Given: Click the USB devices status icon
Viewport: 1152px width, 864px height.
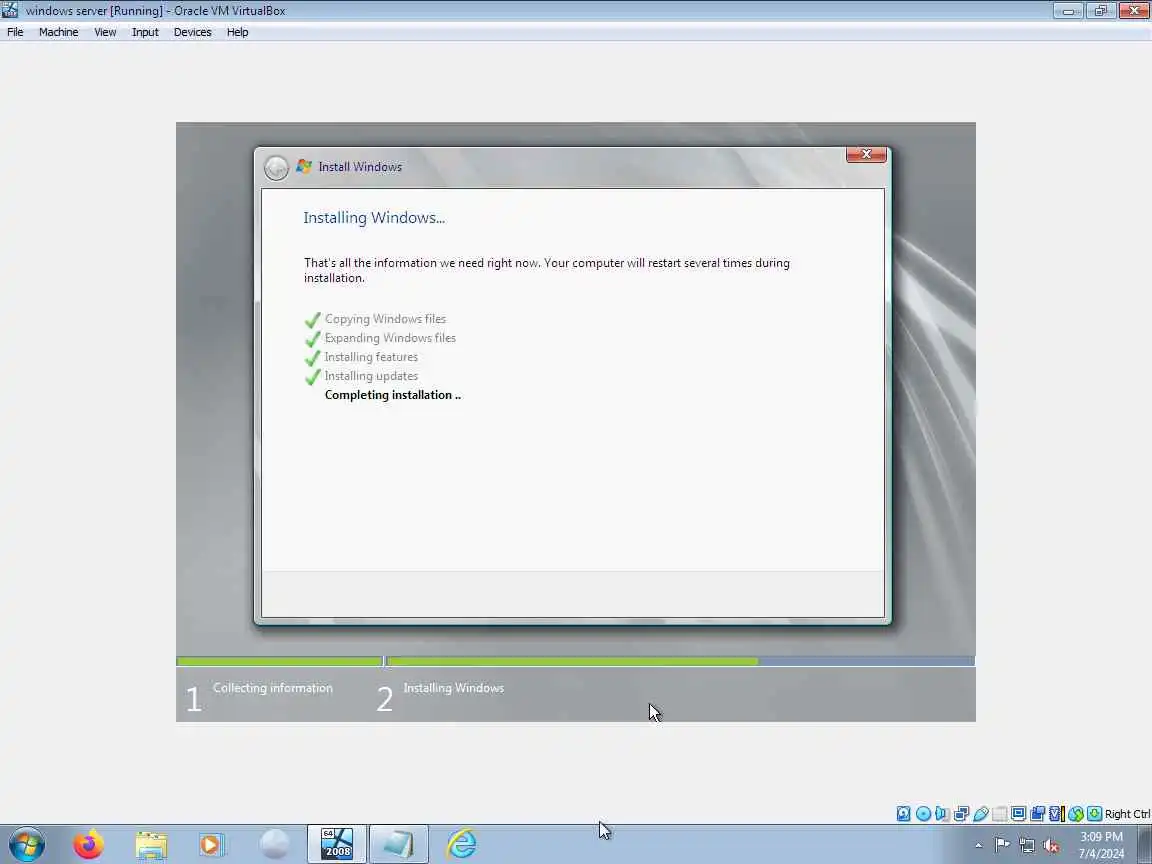Looking at the screenshot, I should coord(980,813).
